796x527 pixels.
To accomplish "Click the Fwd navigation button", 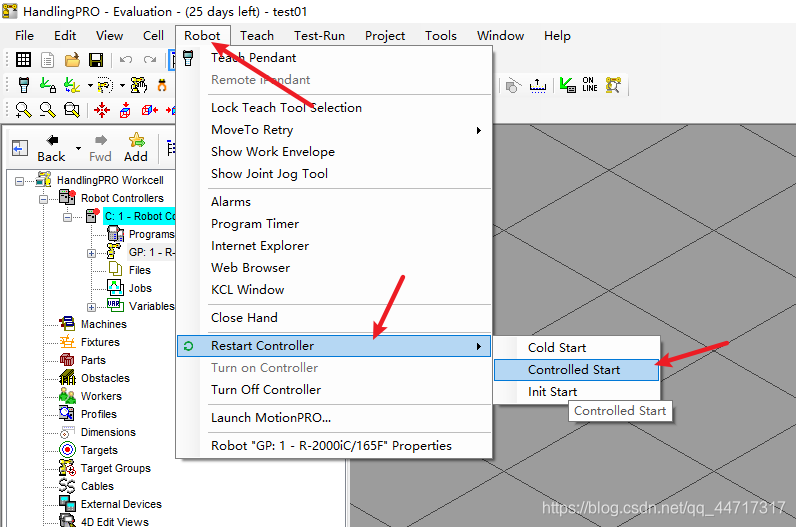I will point(100,148).
